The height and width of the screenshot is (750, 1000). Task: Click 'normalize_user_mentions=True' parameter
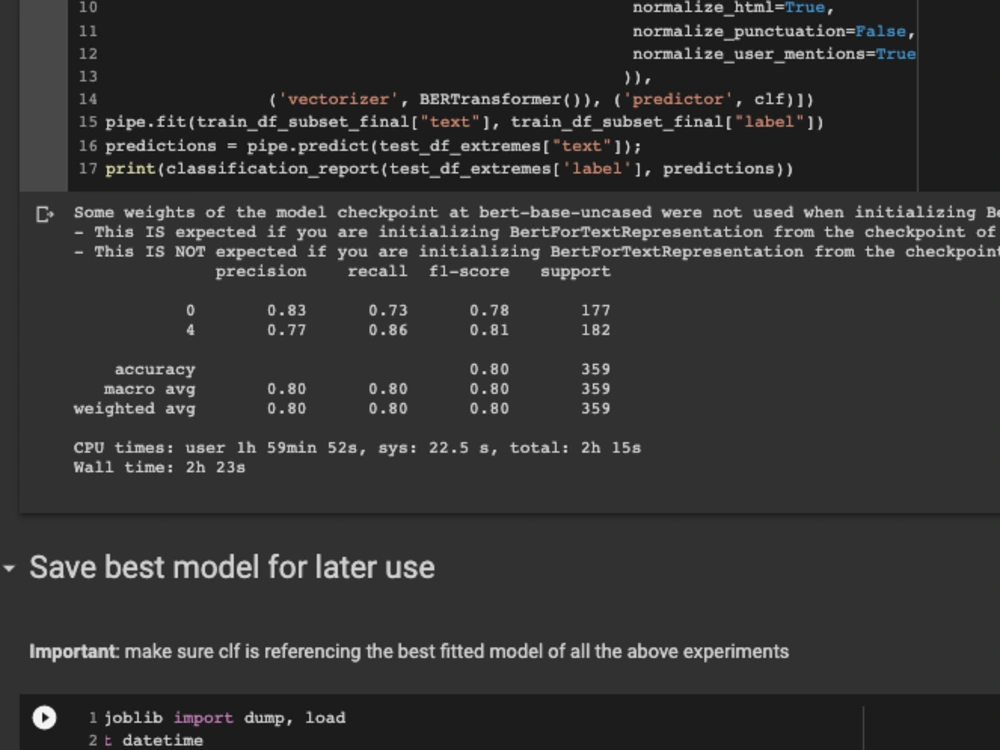774,54
